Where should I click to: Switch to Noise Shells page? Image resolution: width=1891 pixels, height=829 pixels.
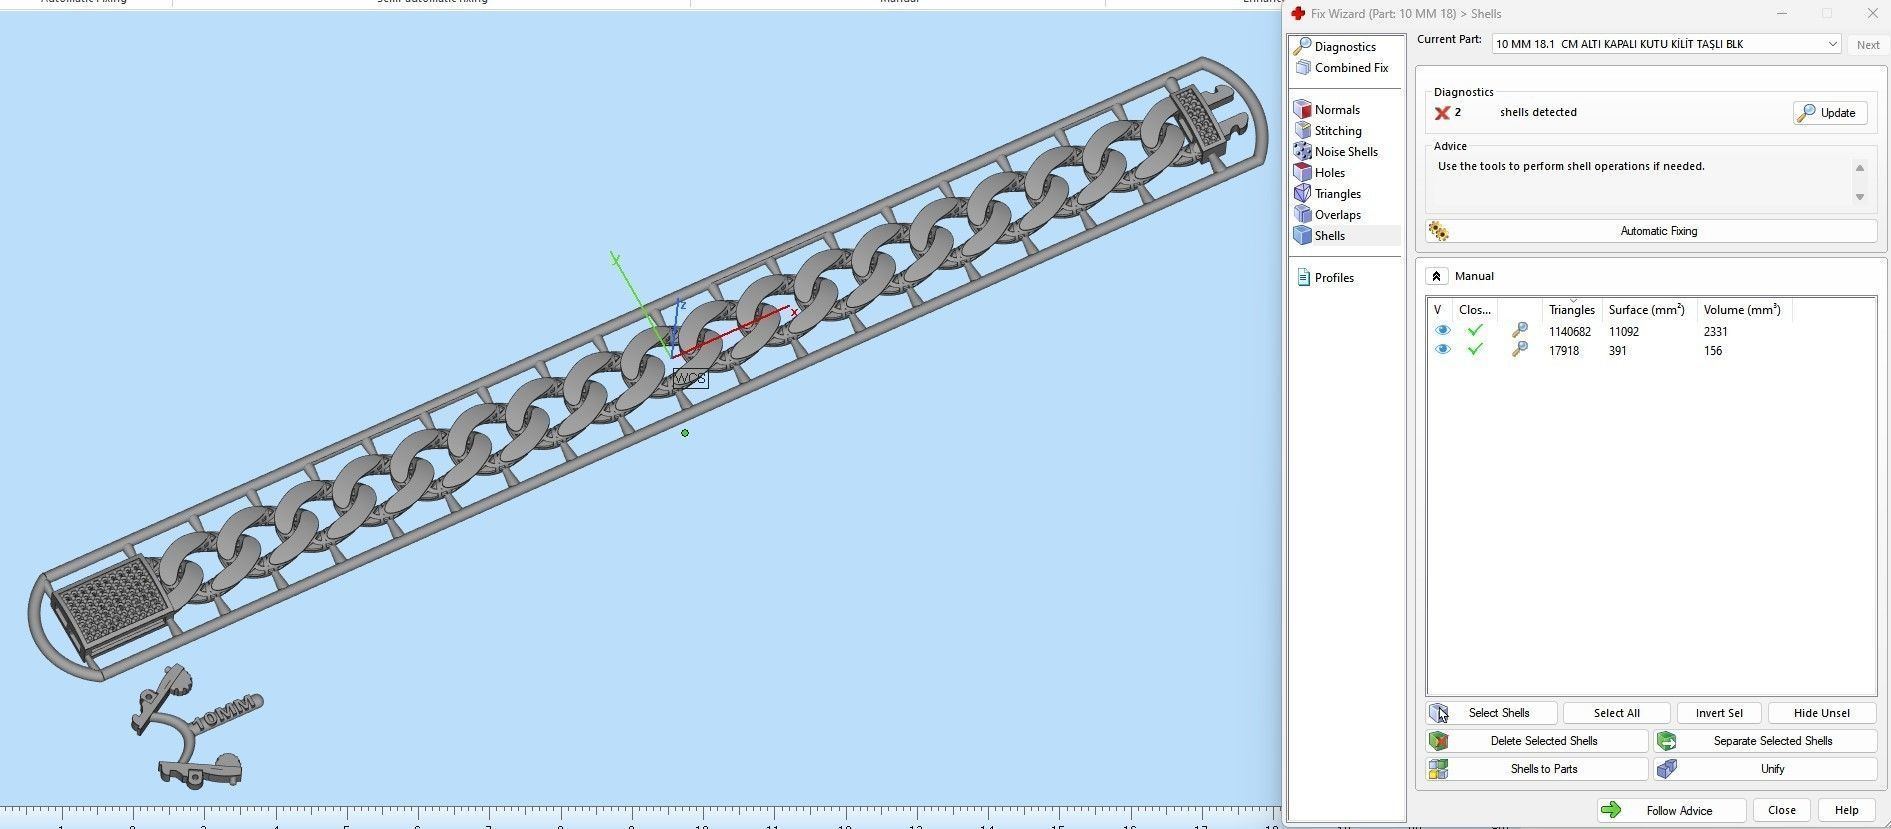click(x=1346, y=152)
